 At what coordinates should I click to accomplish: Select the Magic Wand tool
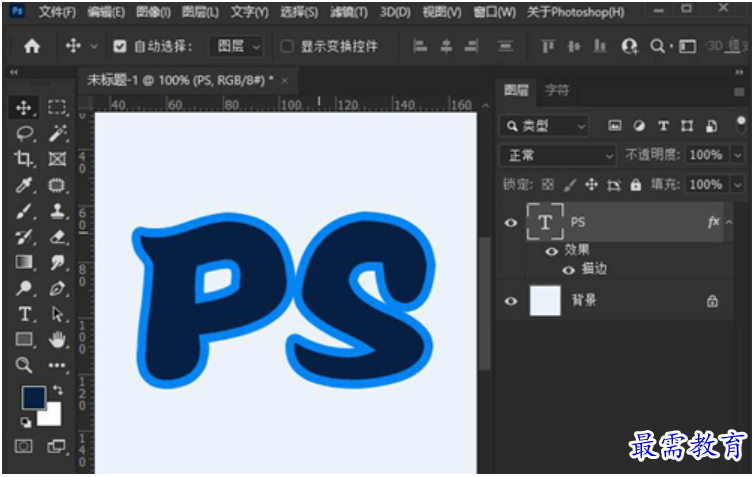(57, 134)
